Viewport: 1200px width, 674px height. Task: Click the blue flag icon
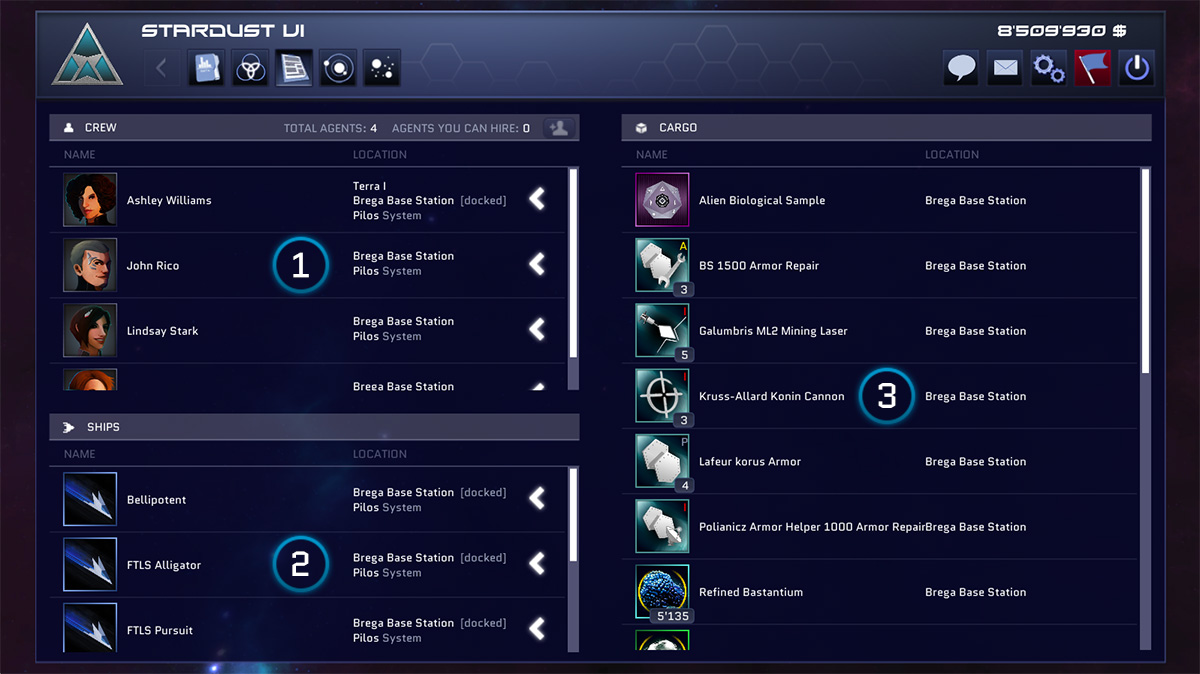coord(1092,68)
